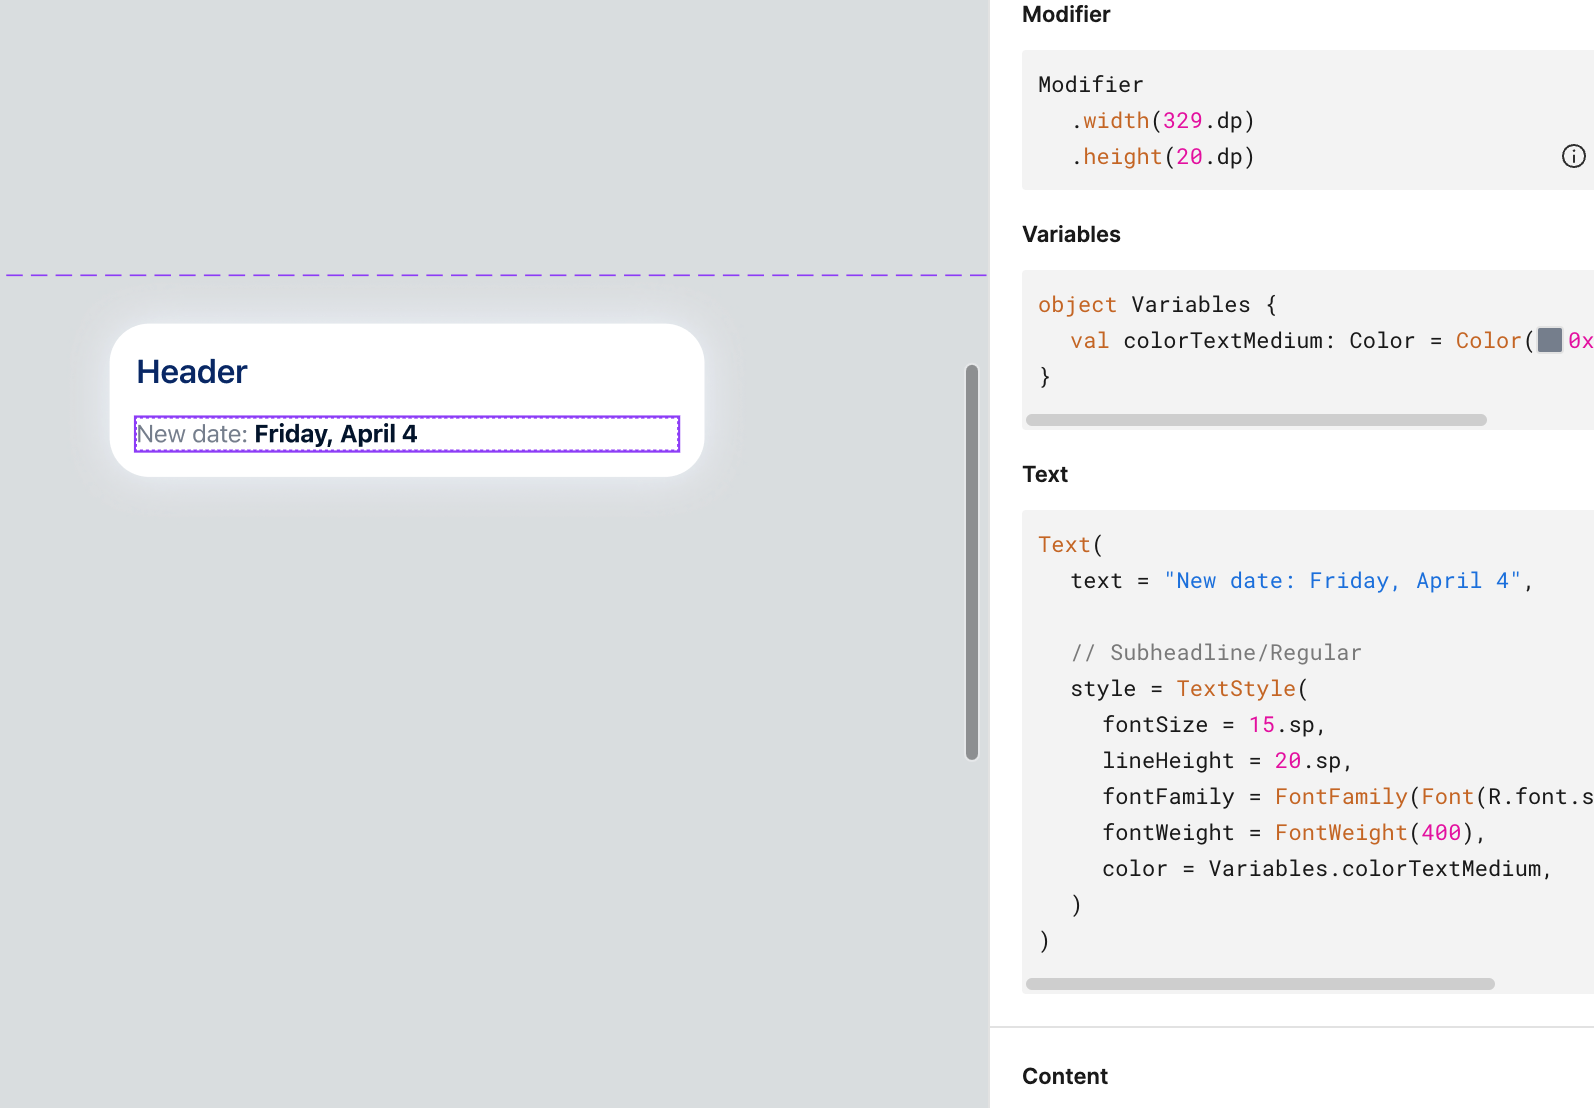Click the '// Subheadline/Regular' comment

1216,653
